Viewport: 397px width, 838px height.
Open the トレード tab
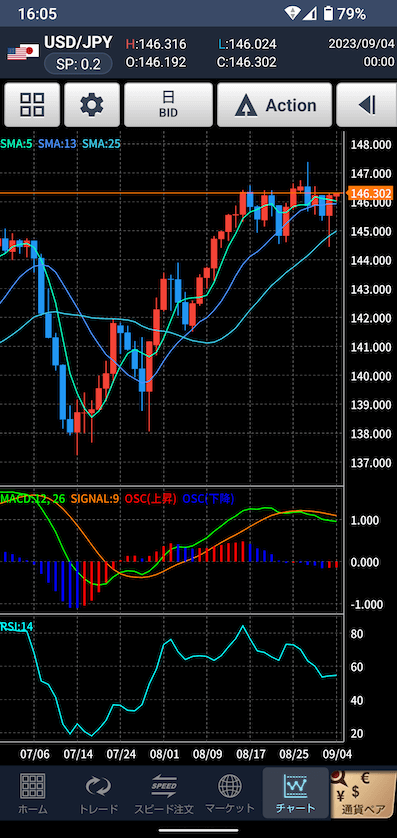[98, 793]
